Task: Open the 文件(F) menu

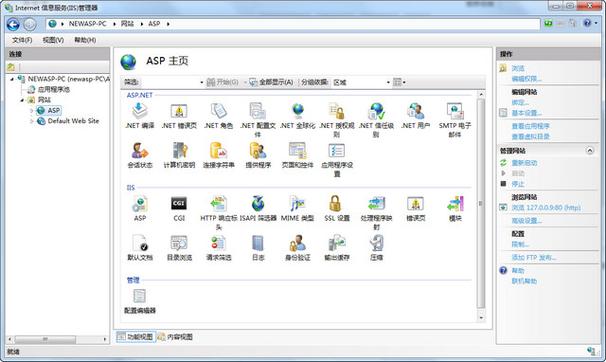Action: [x=22, y=40]
